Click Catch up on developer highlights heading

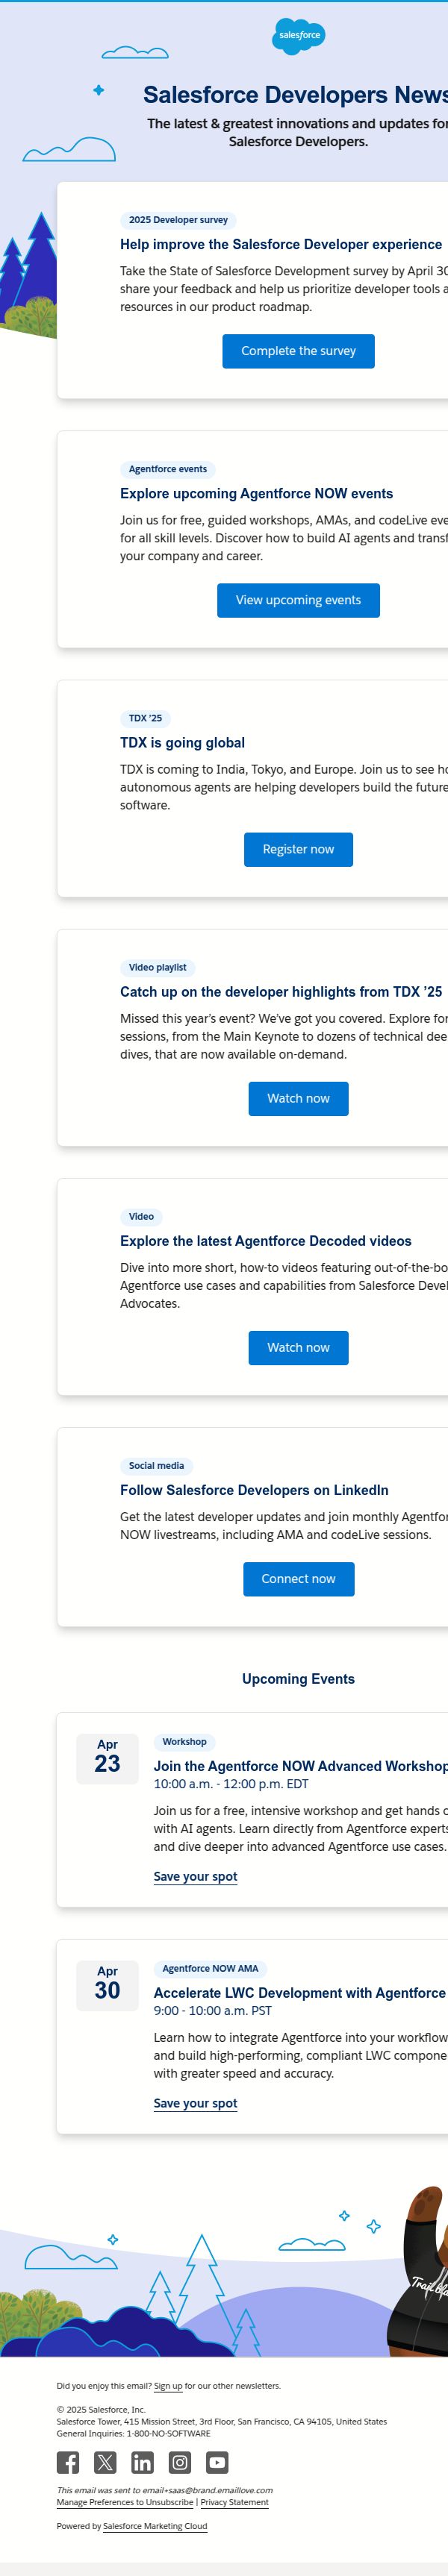coord(281,991)
